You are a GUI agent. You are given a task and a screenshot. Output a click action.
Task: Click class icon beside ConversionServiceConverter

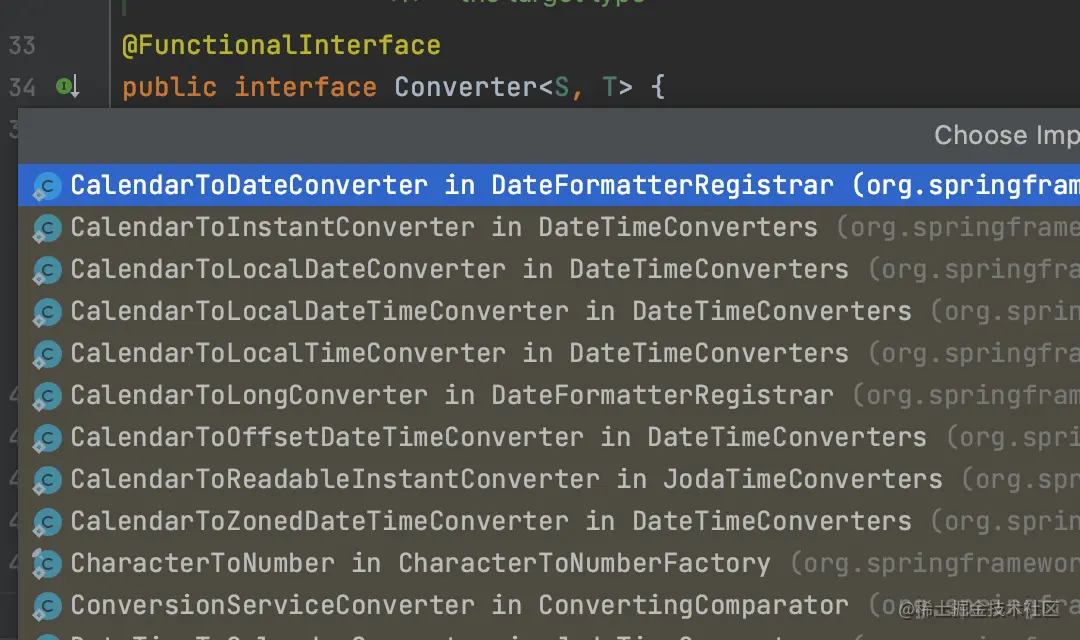pyautogui.click(x=47, y=606)
